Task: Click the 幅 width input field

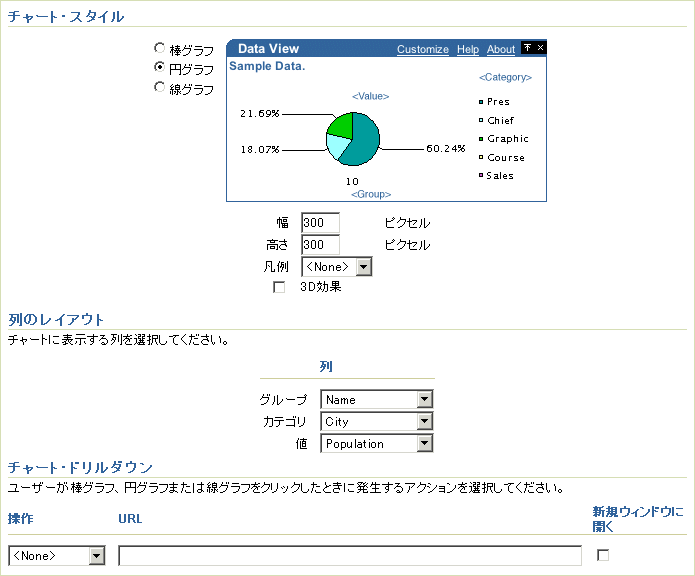Action: point(320,222)
